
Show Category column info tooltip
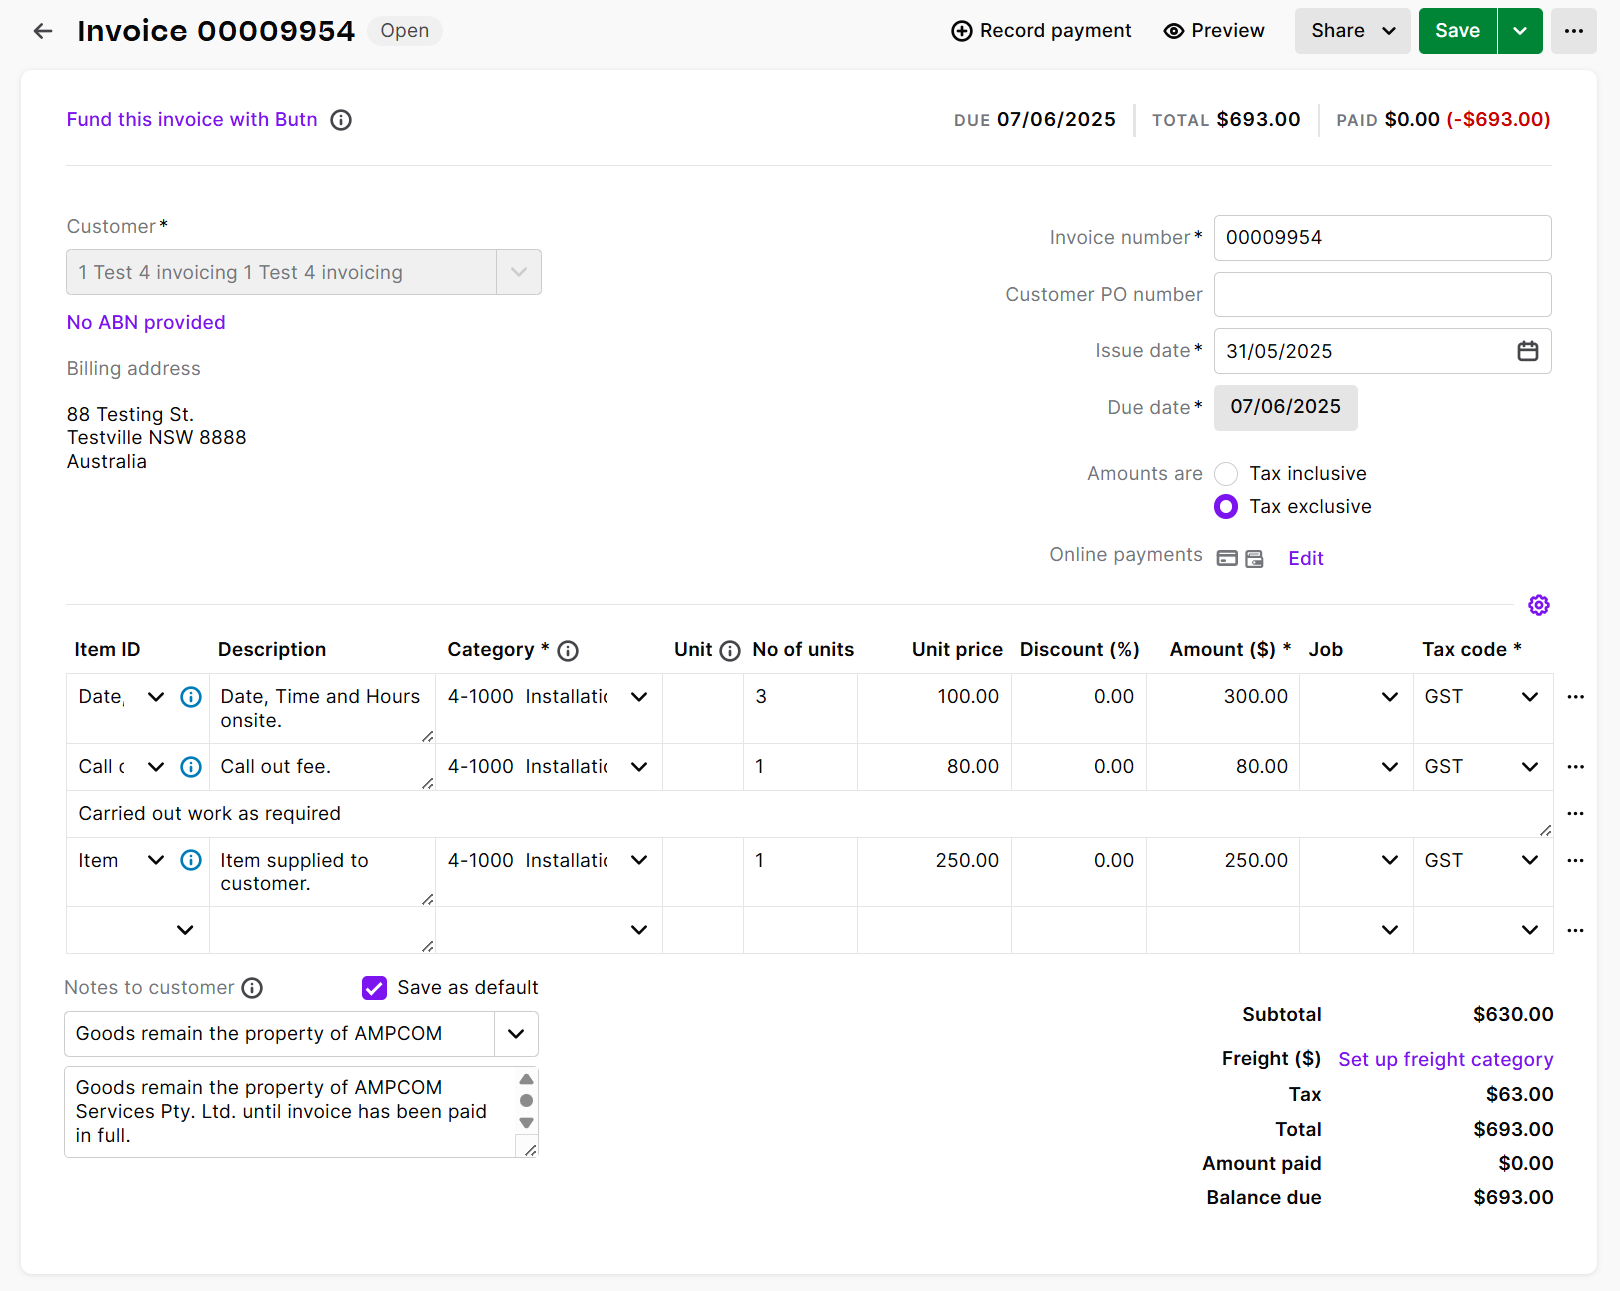[x=568, y=651]
